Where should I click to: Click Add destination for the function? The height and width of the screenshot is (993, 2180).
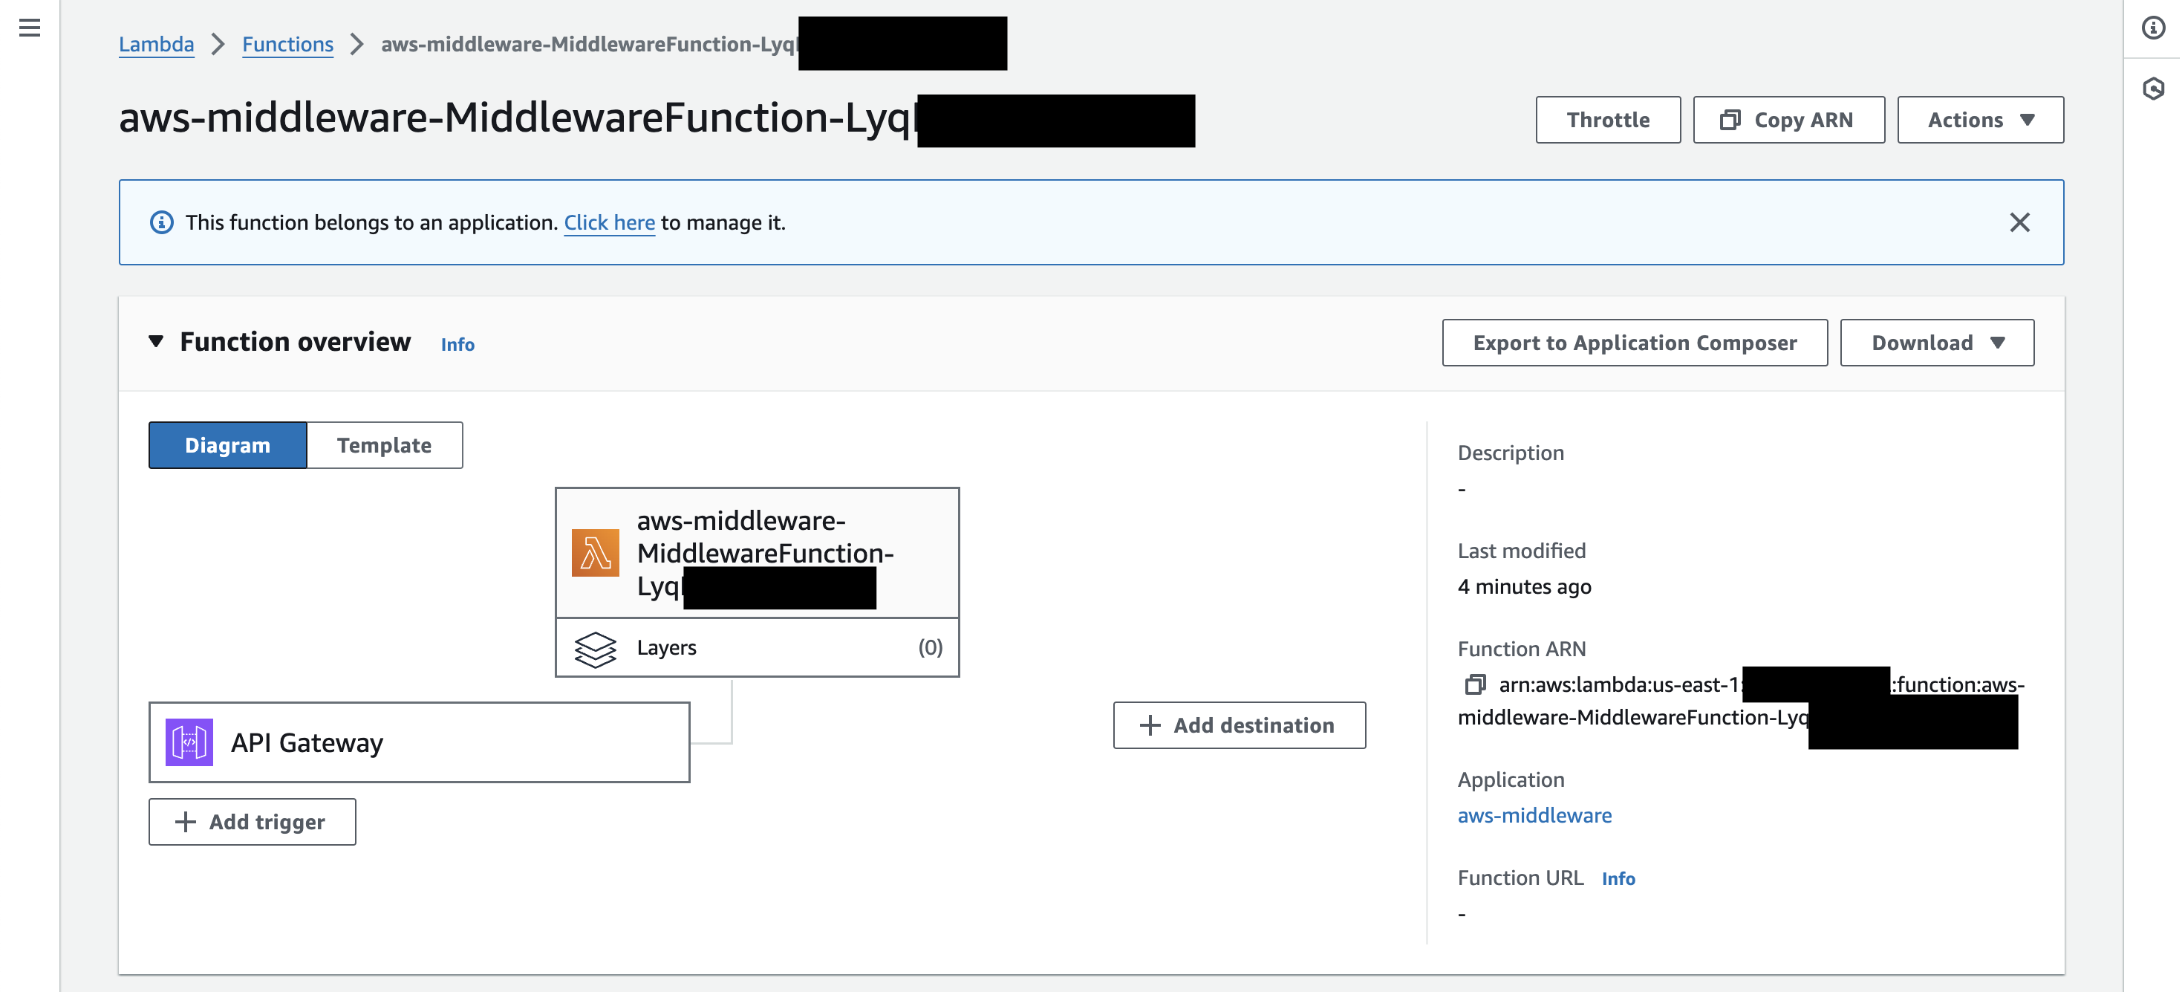tap(1239, 725)
